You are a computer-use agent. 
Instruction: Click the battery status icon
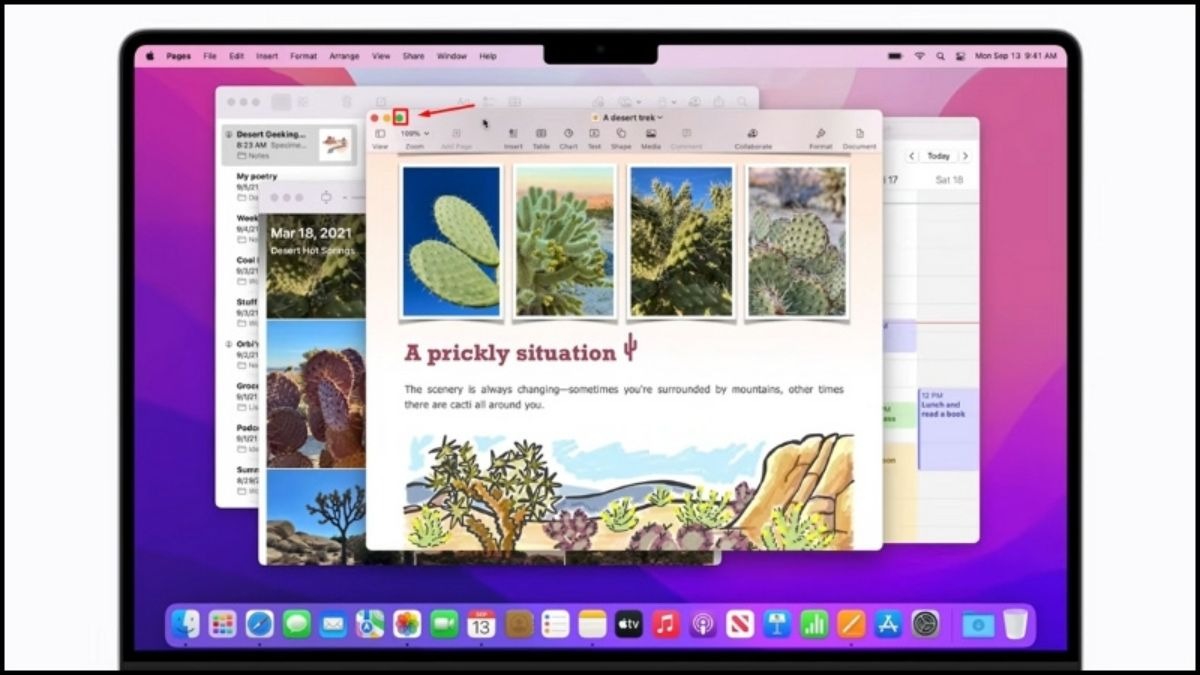[x=895, y=56]
